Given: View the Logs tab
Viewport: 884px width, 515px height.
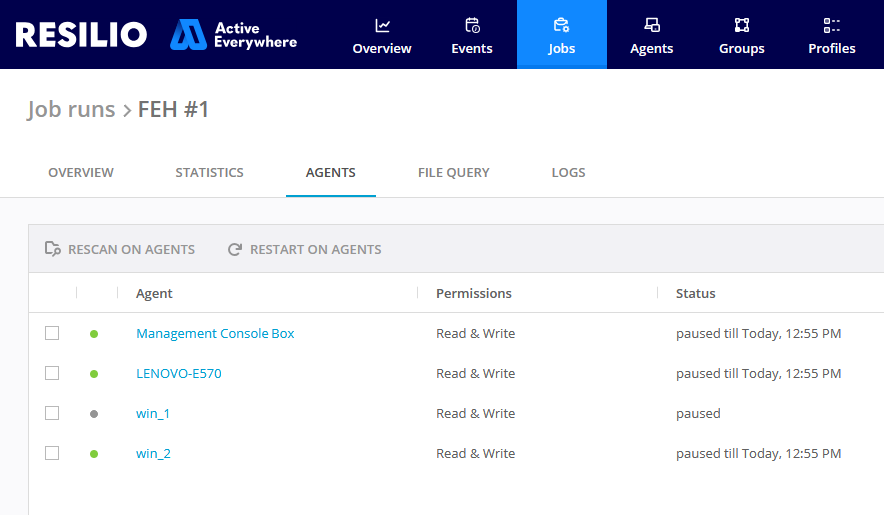Looking at the screenshot, I should 568,172.
